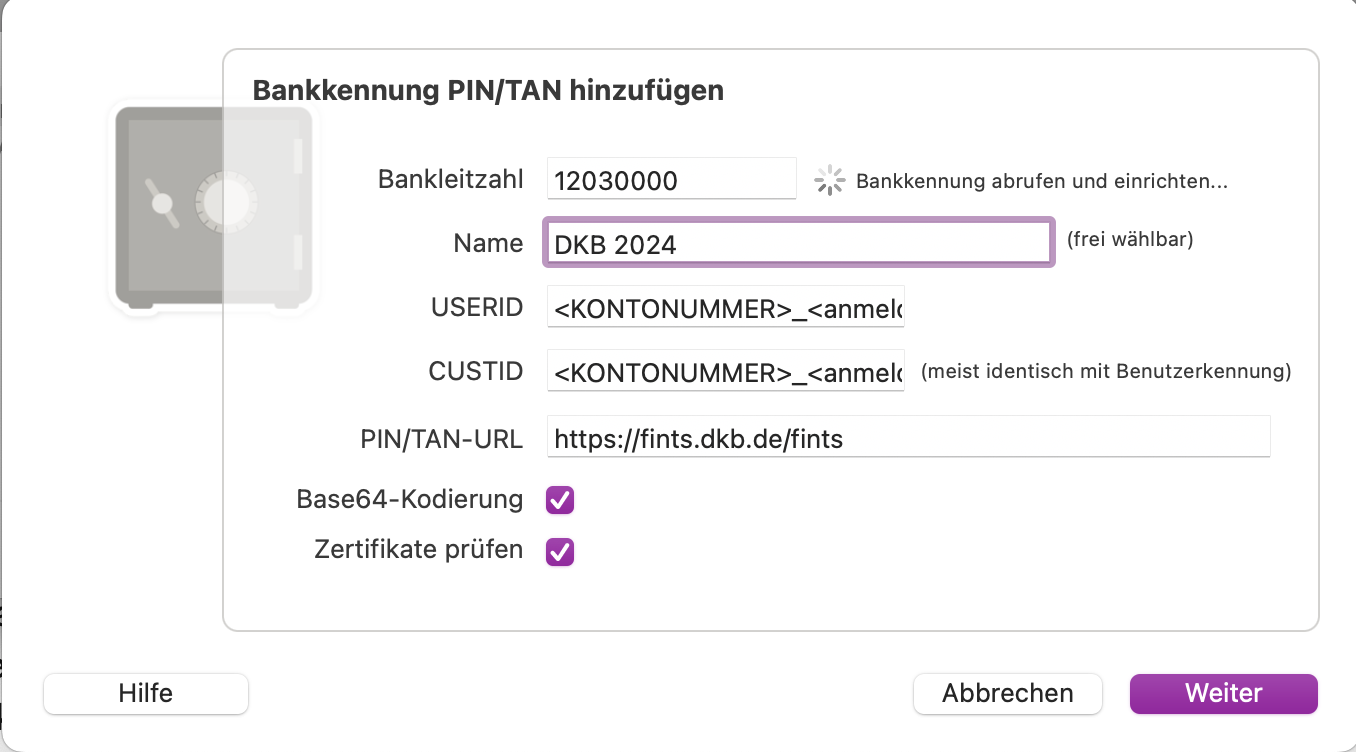Click the Weiter button

point(1224,693)
